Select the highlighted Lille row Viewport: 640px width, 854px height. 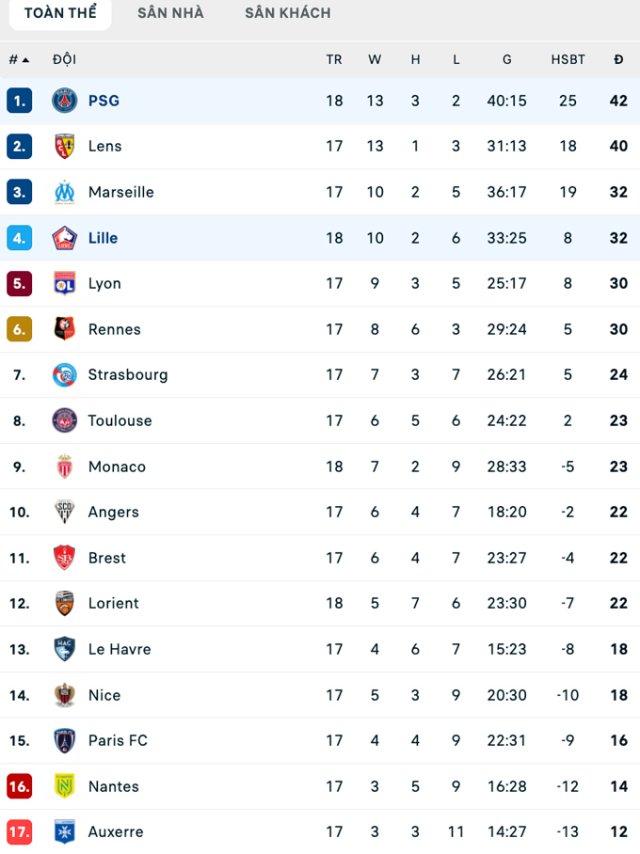(320, 238)
